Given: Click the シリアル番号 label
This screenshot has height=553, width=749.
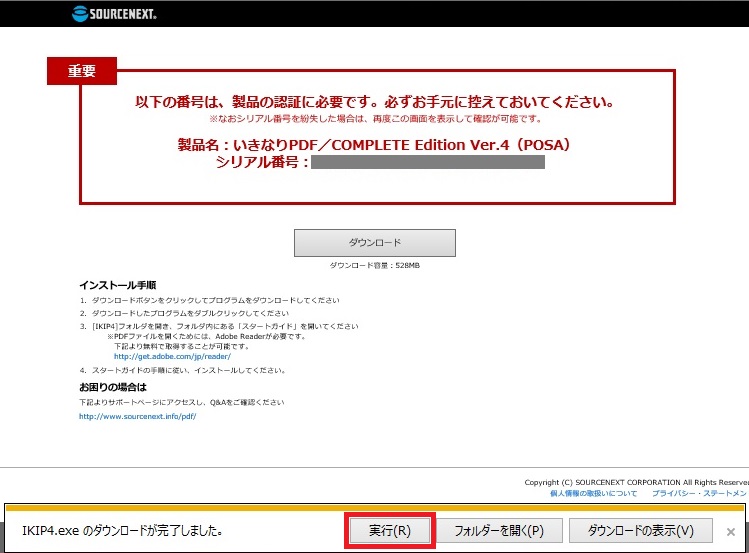Looking at the screenshot, I should [x=262, y=162].
